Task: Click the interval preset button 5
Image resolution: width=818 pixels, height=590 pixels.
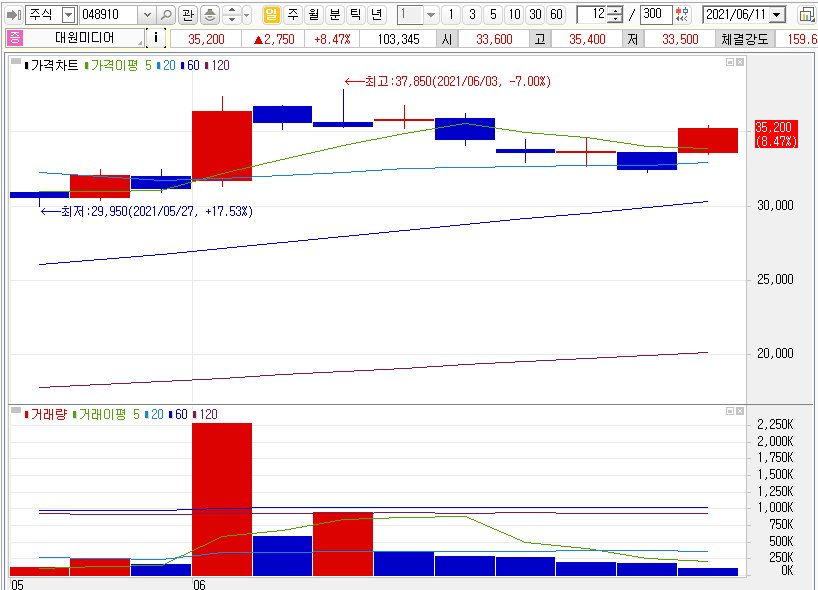Action: tap(493, 15)
